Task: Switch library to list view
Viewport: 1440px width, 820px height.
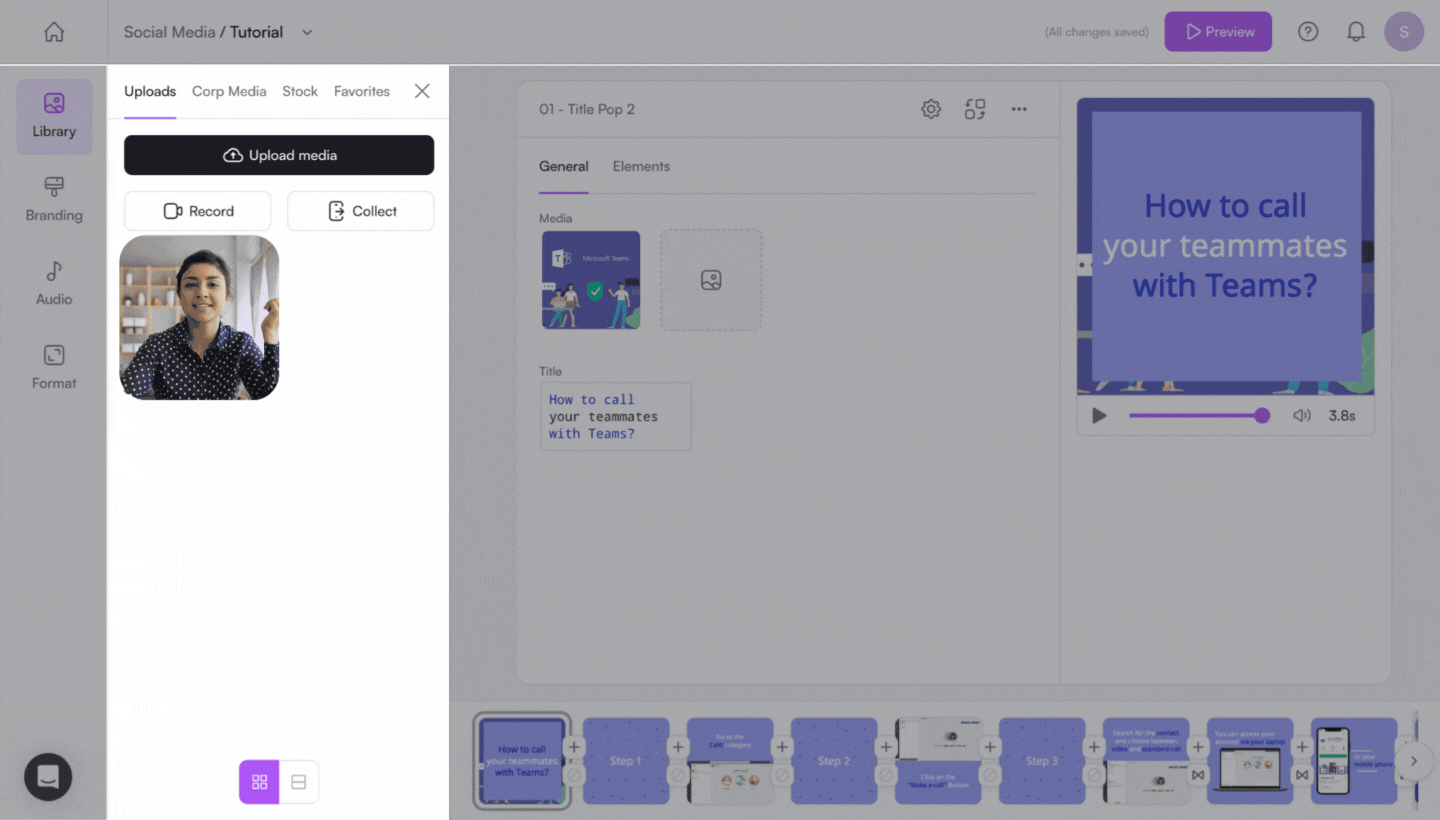Action: tap(298, 782)
